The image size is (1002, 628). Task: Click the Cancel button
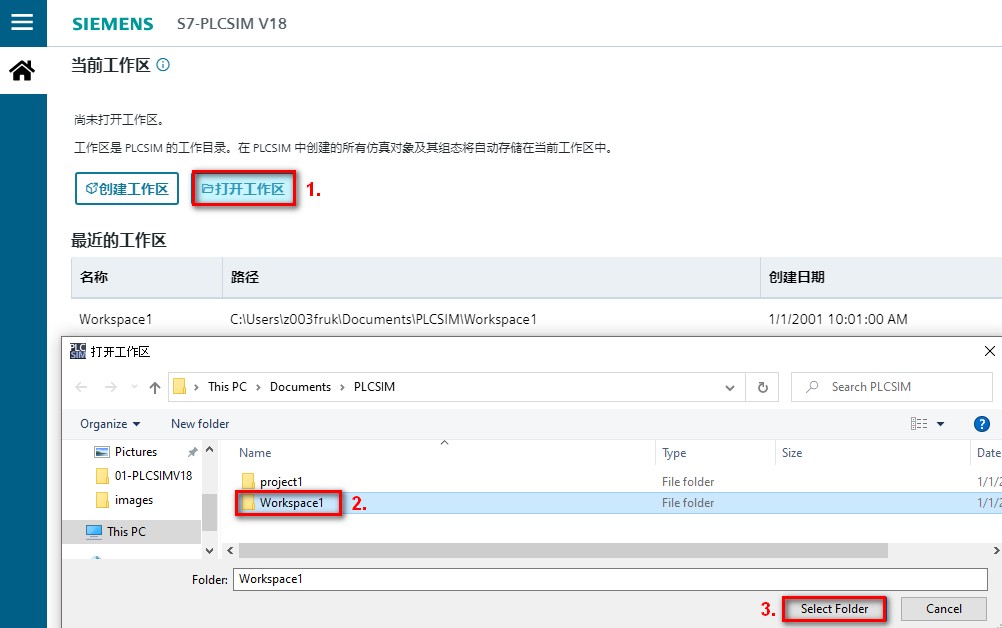pyautogui.click(x=944, y=609)
